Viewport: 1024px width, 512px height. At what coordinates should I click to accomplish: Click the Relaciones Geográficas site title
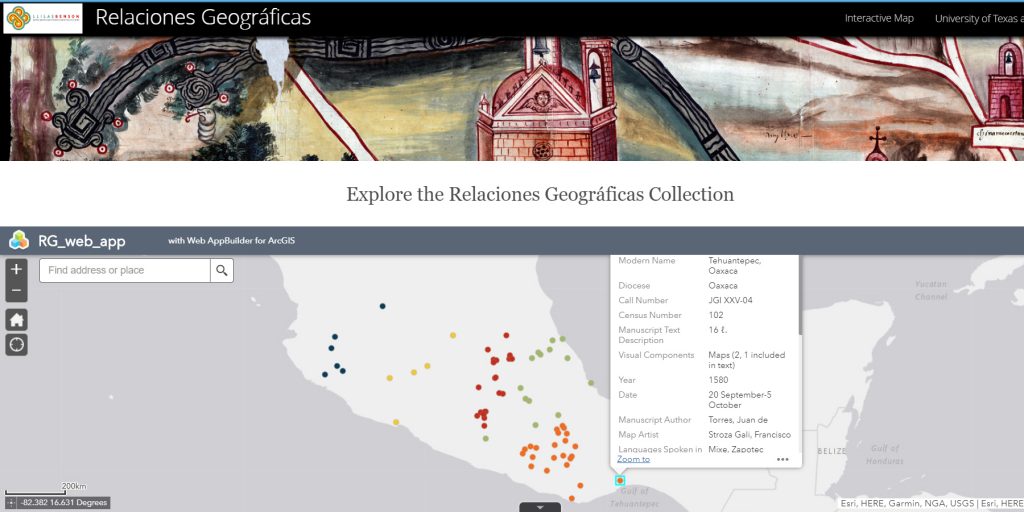click(x=203, y=18)
